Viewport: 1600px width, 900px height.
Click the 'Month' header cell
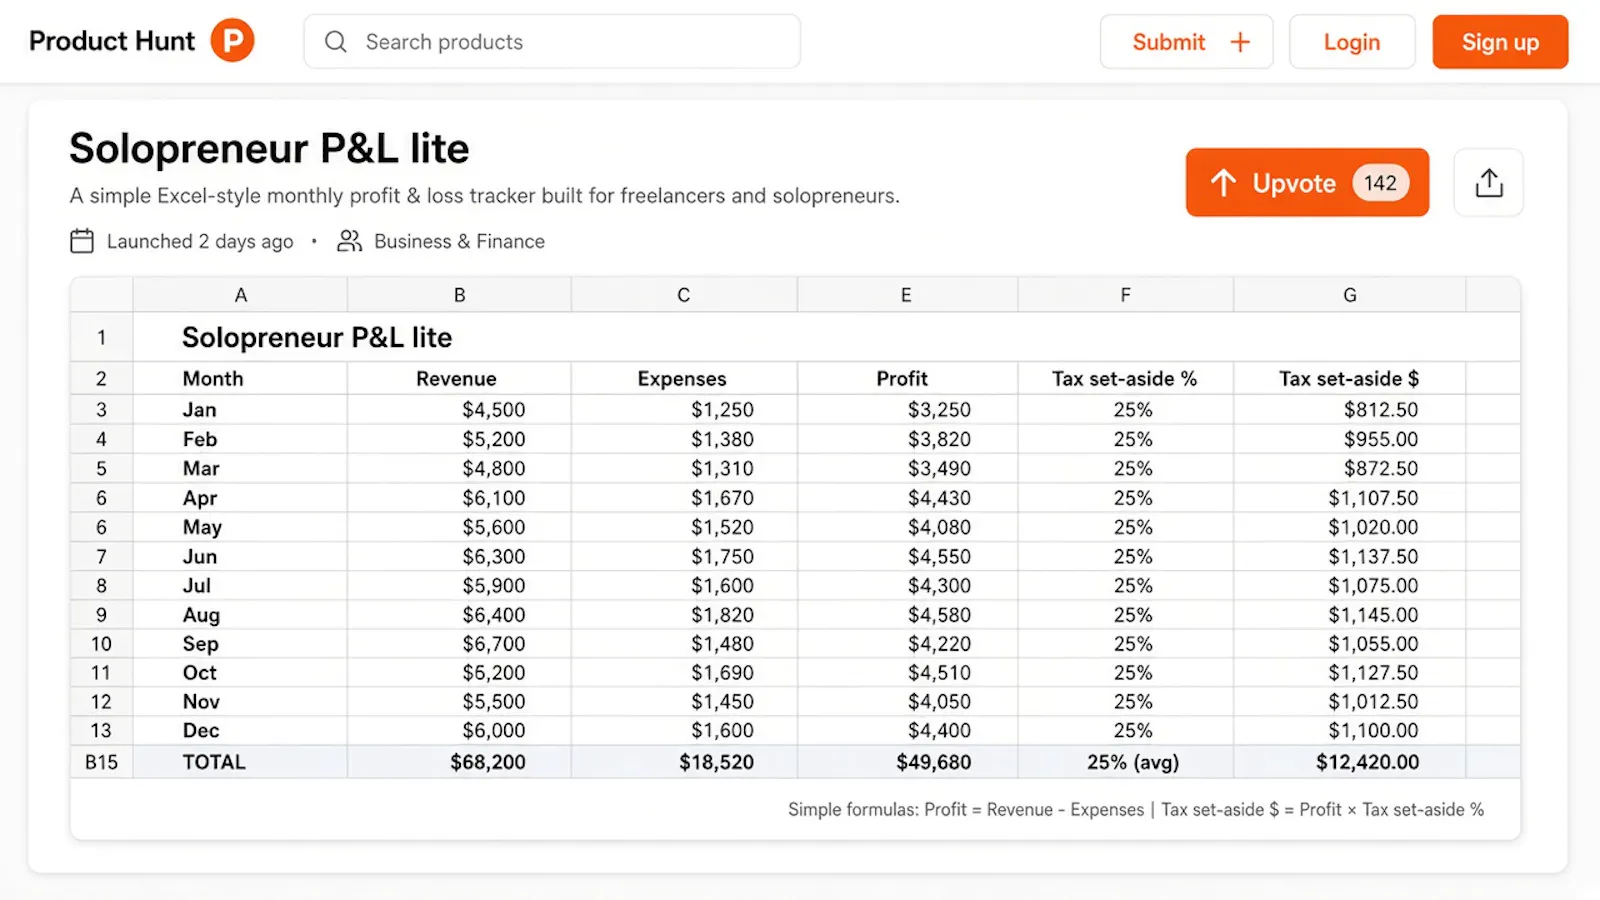click(x=240, y=379)
